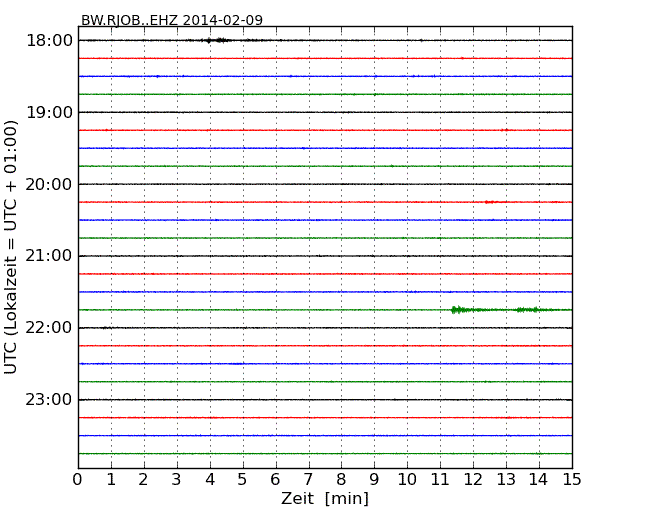Click x-axis tick label 15
The image size is (650, 520).
pyautogui.click(x=572, y=480)
